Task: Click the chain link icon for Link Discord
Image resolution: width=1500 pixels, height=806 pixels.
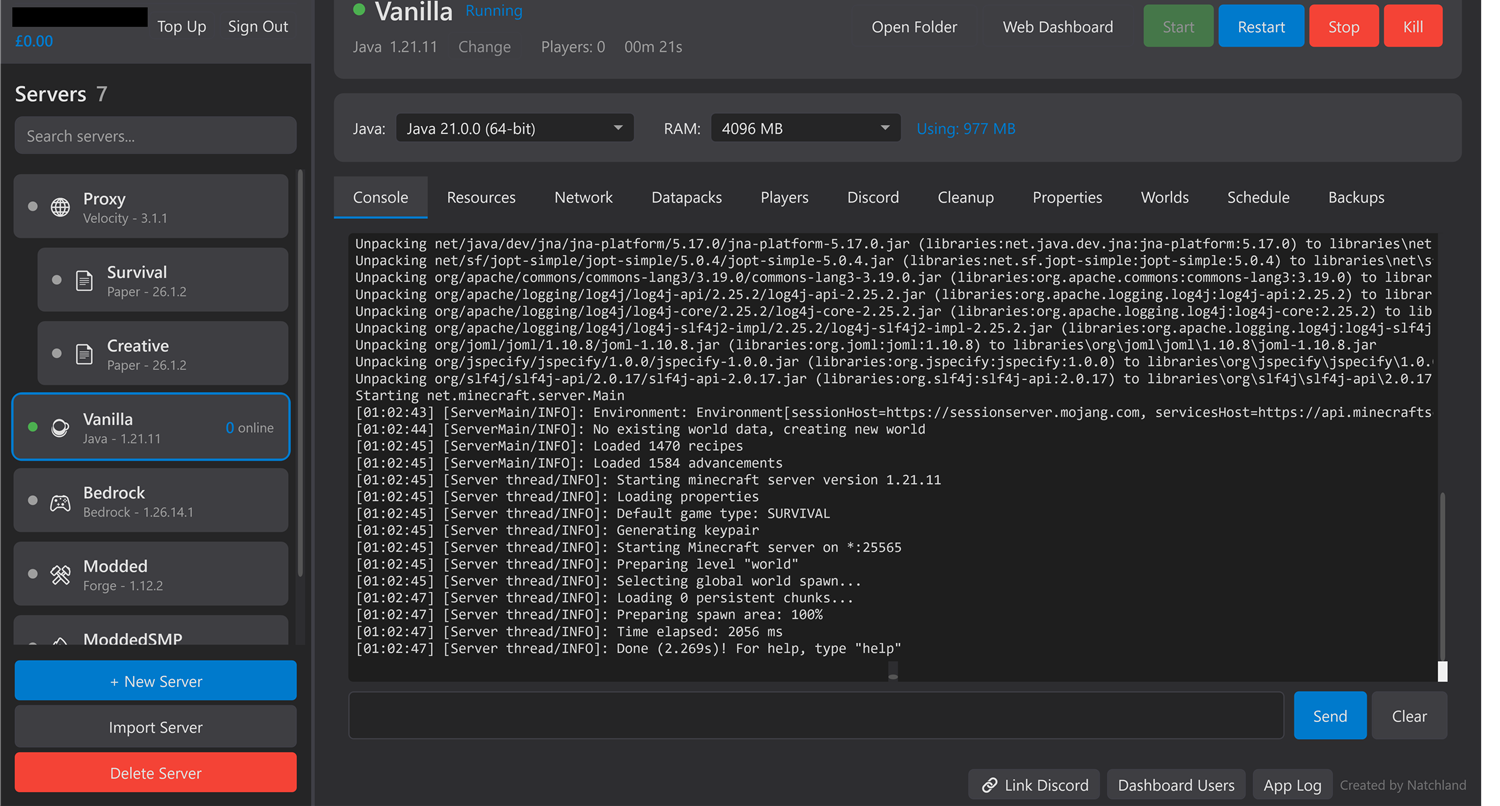Action: point(989,785)
